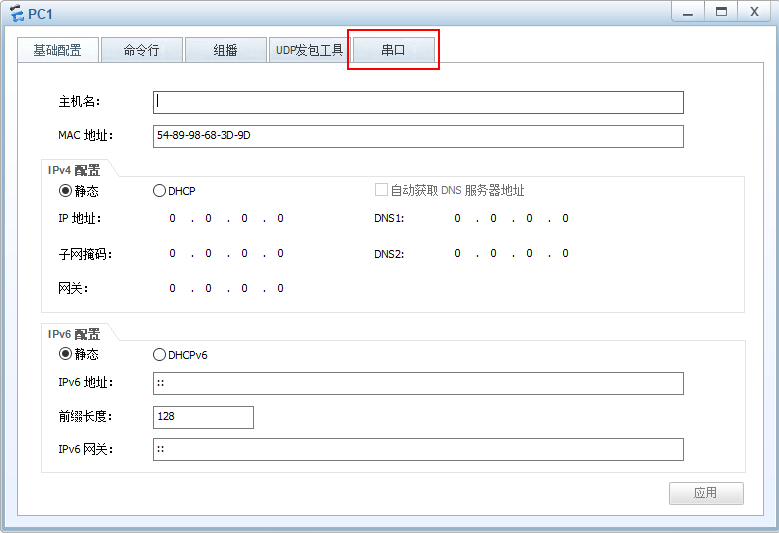Click the 前缀长度 field showing 128

[x=203, y=417]
